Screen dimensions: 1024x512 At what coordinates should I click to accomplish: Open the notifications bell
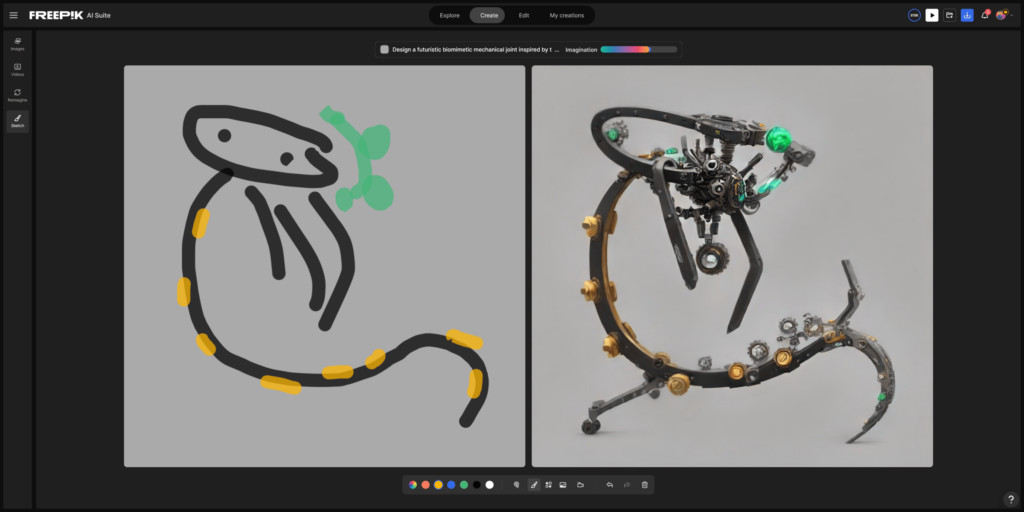984,15
